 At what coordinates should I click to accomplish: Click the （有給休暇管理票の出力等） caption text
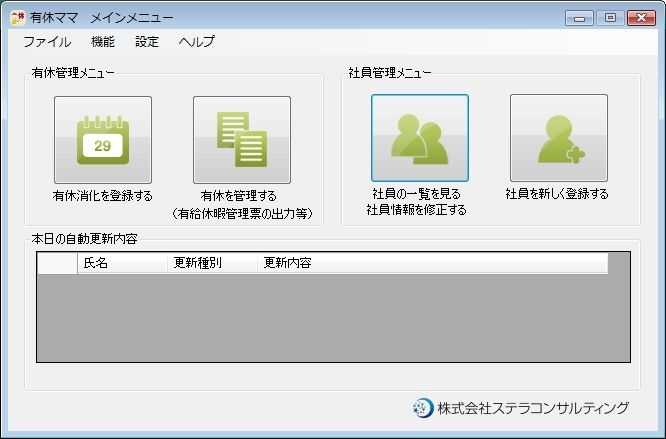click(242, 213)
